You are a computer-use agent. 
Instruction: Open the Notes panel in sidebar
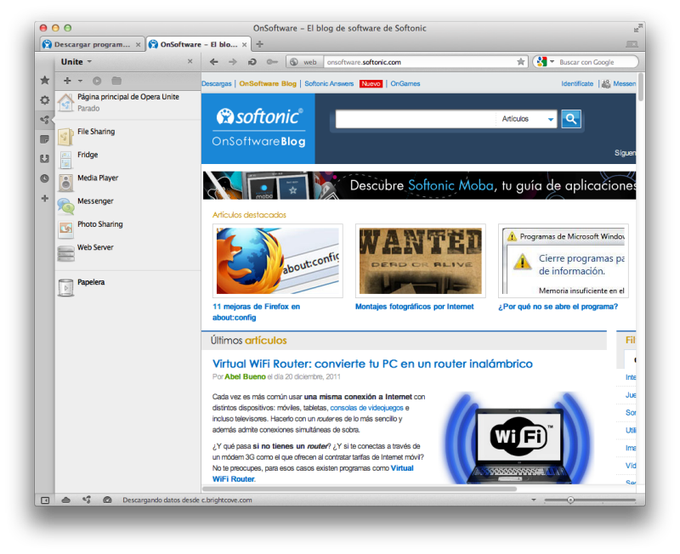45,139
